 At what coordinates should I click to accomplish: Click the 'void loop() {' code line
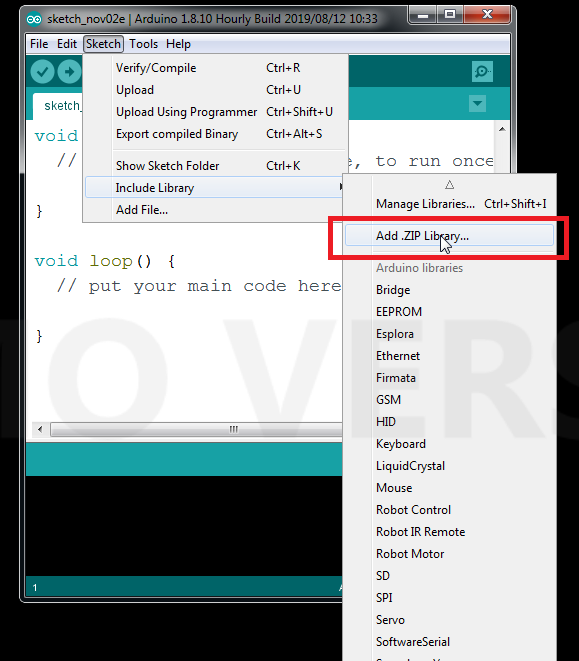click(x=105, y=261)
